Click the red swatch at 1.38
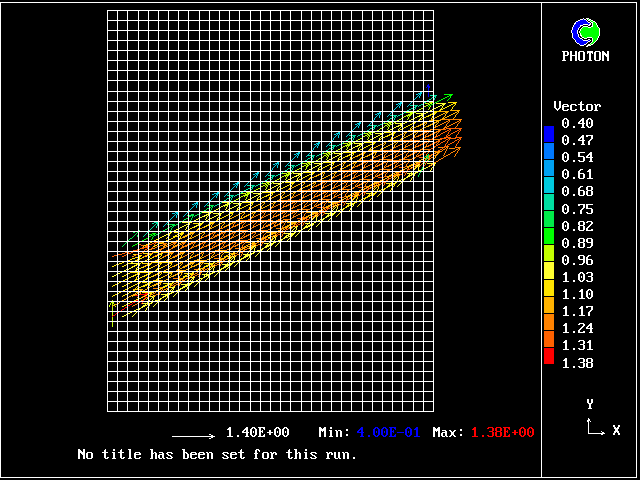 548,357
